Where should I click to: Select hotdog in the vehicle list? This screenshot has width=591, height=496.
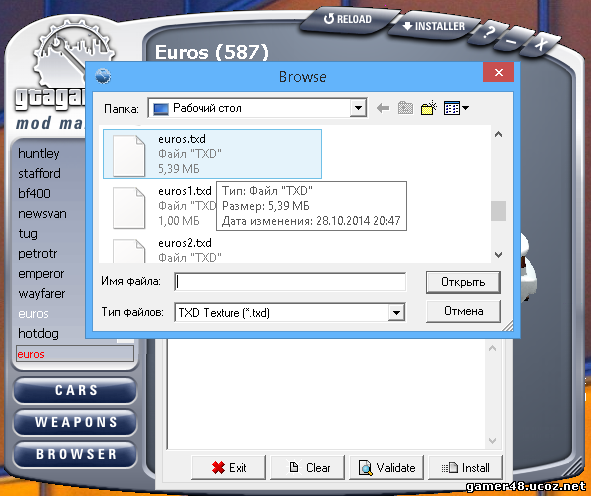pos(38,334)
